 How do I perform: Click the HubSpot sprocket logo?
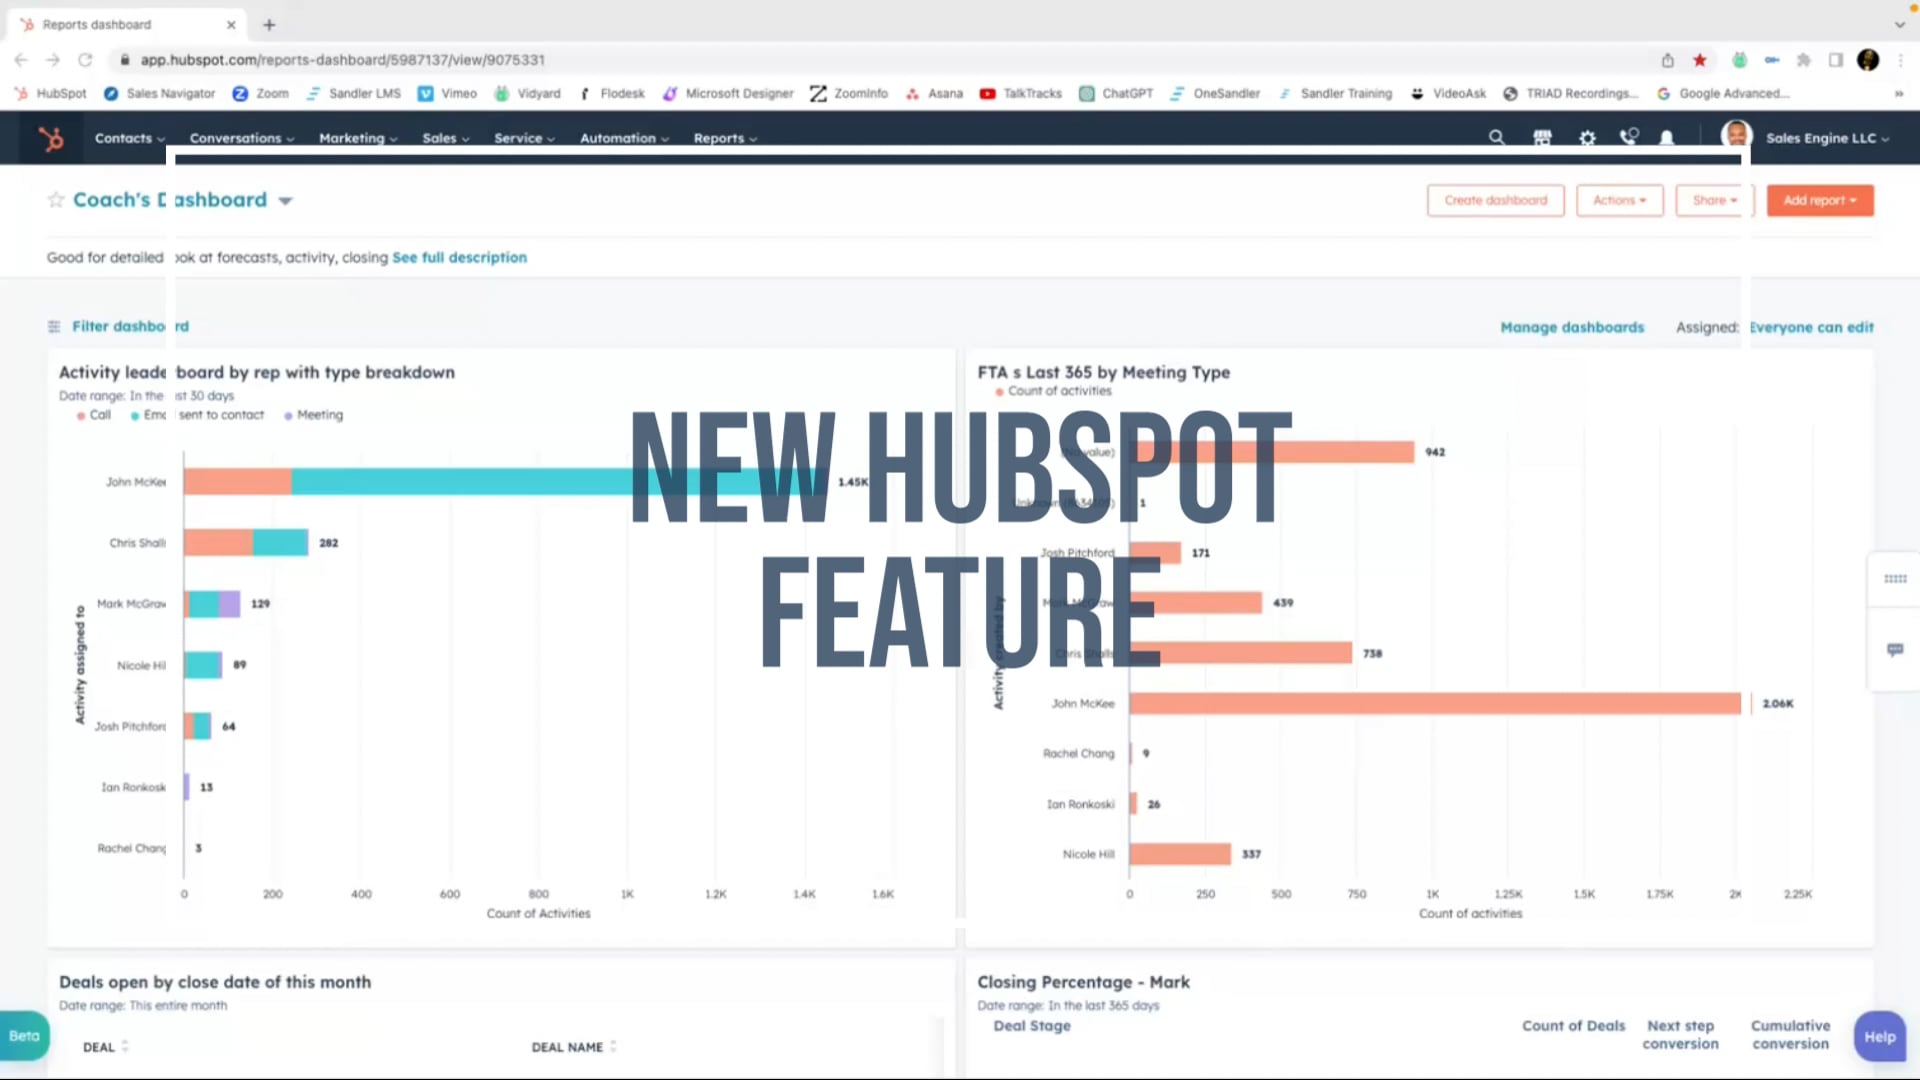click(x=51, y=138)
